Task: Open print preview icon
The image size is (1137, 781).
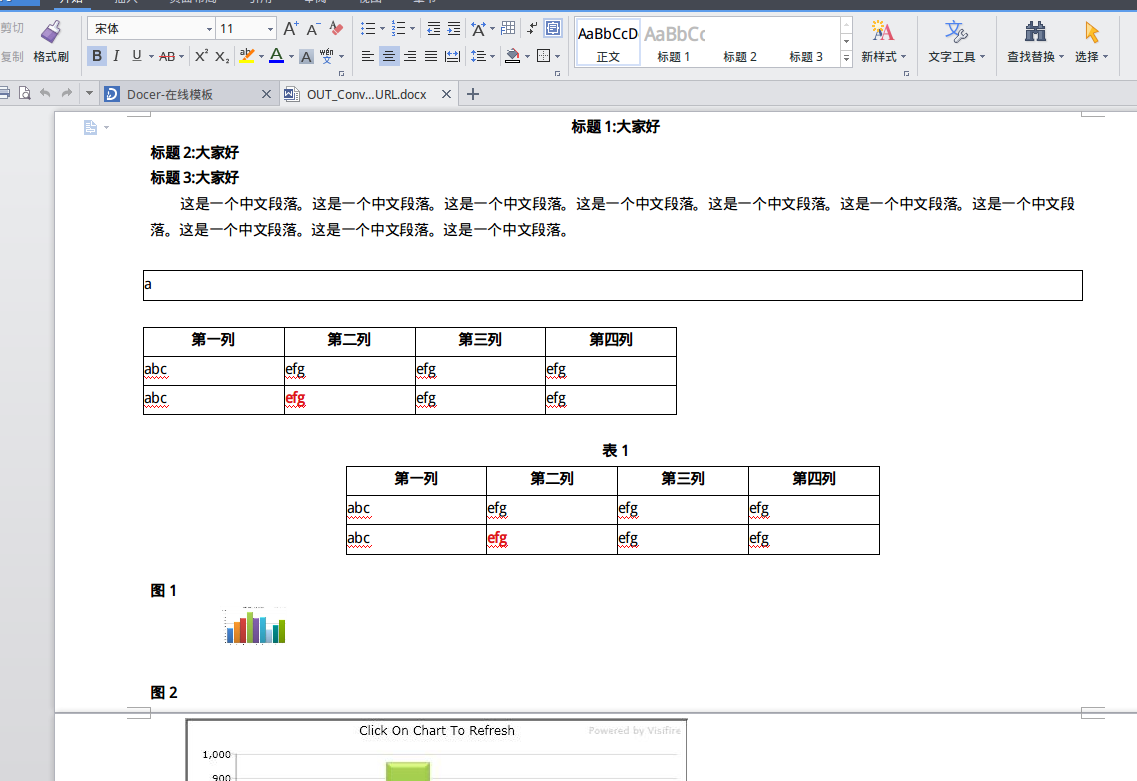Action: (25, 93)
